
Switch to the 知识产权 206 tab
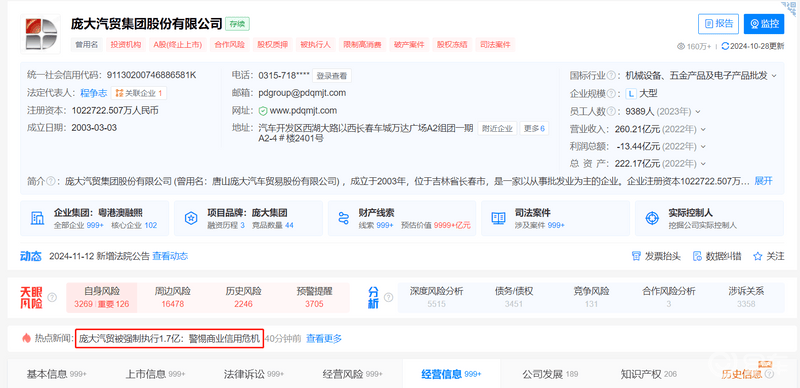(x=649, y=374)
